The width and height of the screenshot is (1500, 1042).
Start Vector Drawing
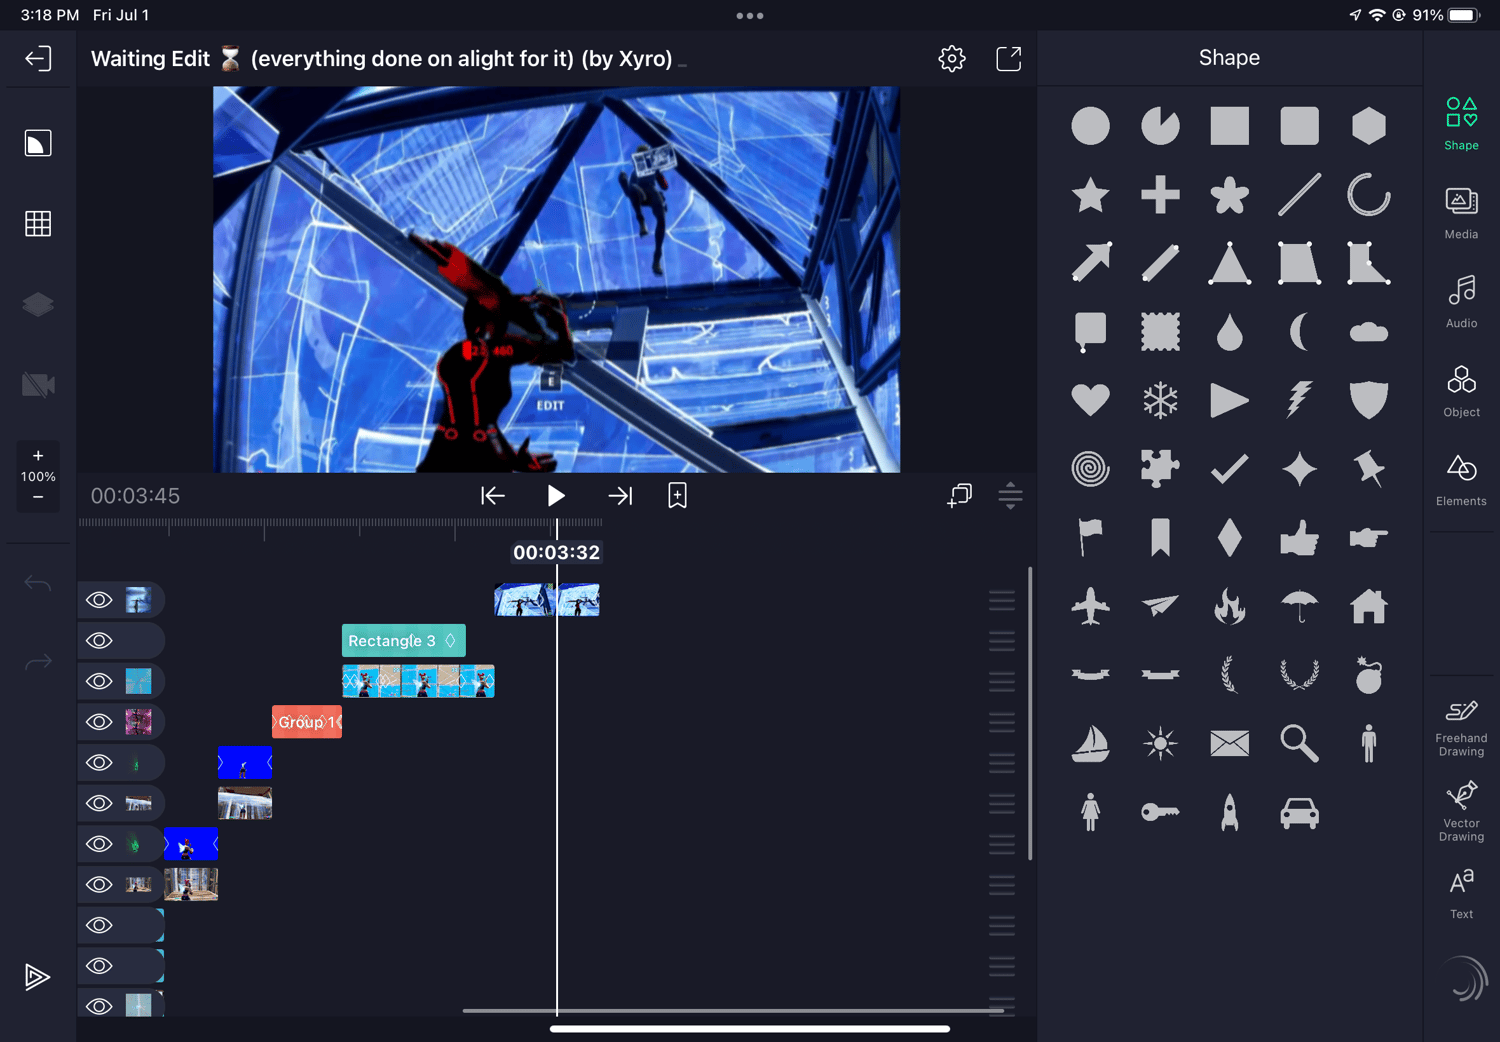pos(1461,812)
